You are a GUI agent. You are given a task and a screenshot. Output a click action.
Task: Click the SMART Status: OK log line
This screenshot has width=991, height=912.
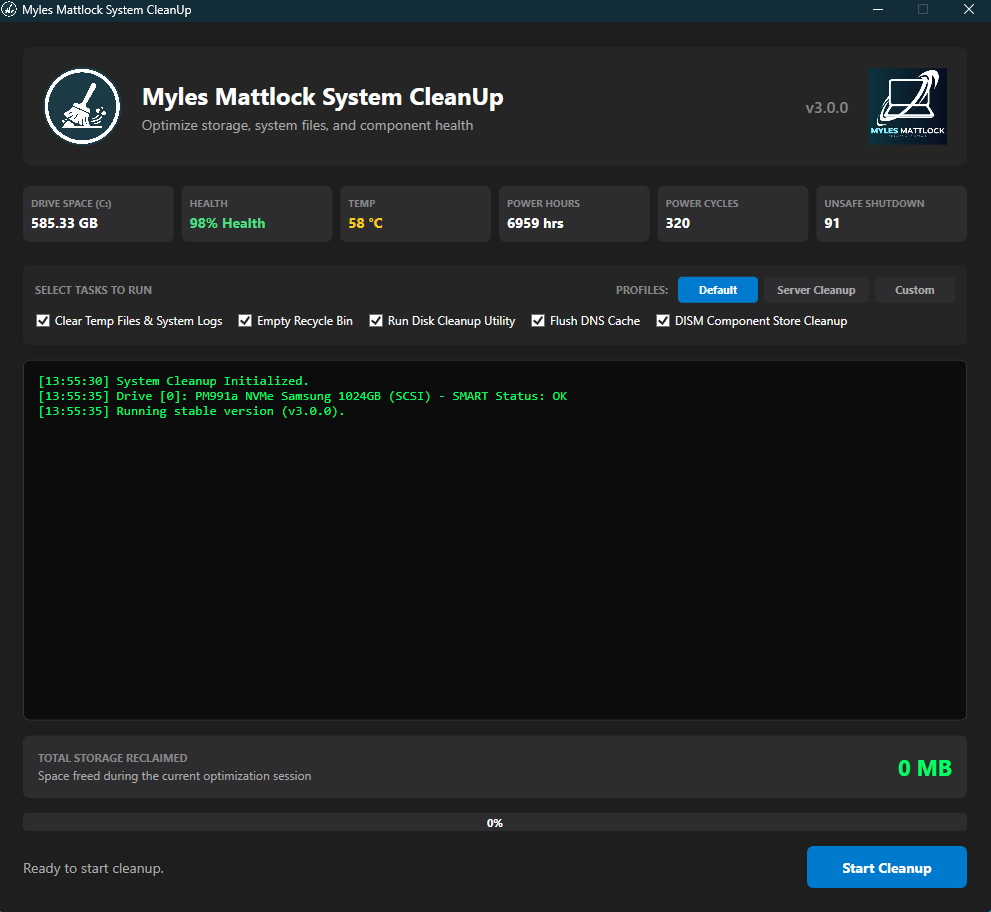point(303,396)
